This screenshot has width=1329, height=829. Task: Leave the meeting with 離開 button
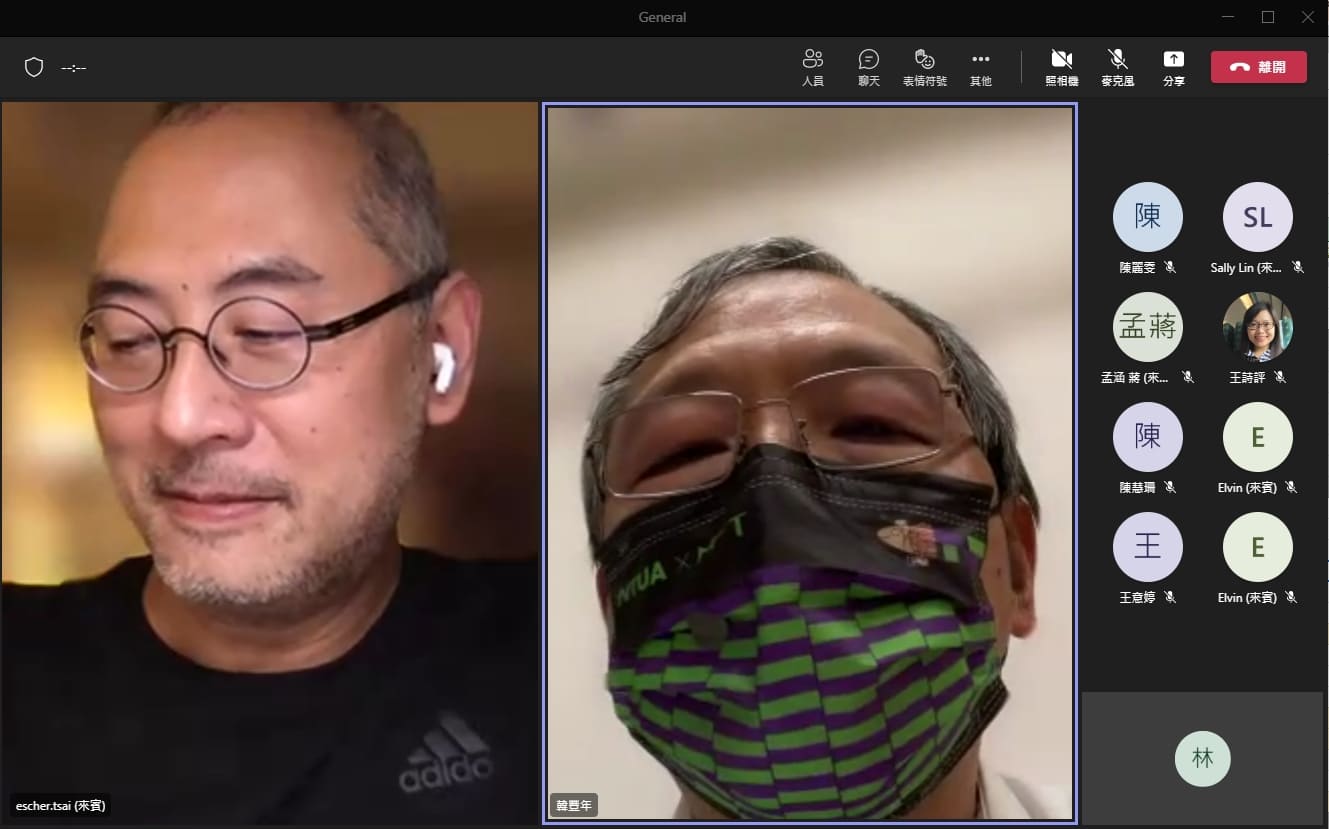1258,67
